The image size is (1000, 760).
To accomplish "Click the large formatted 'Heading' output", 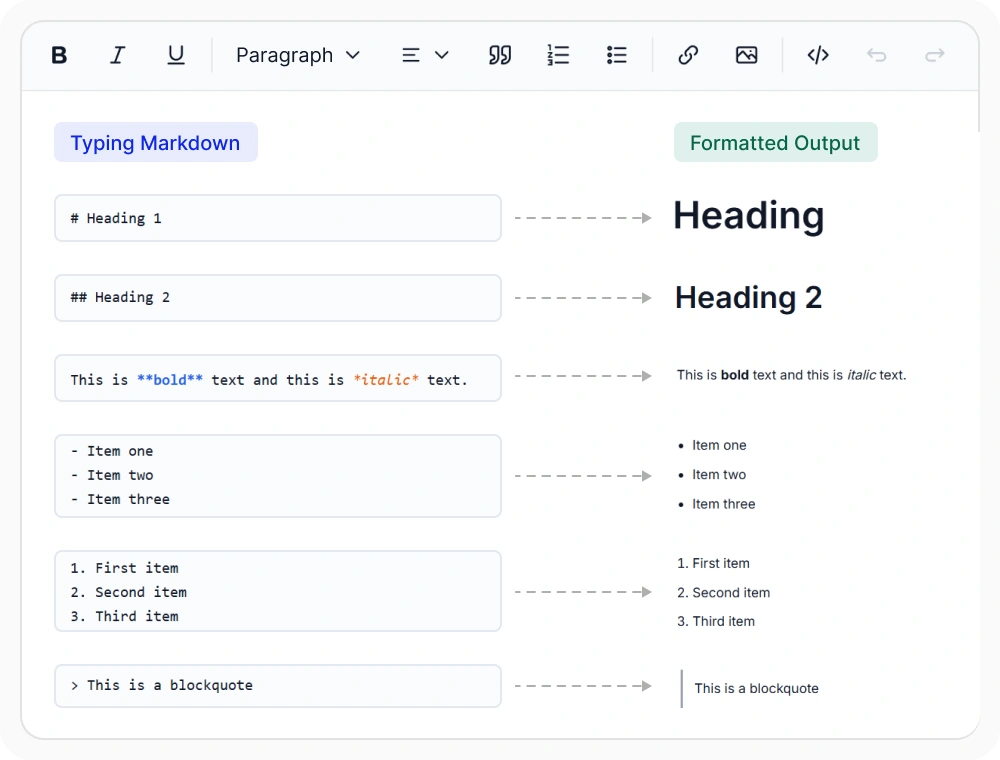I will pos(749,216).
